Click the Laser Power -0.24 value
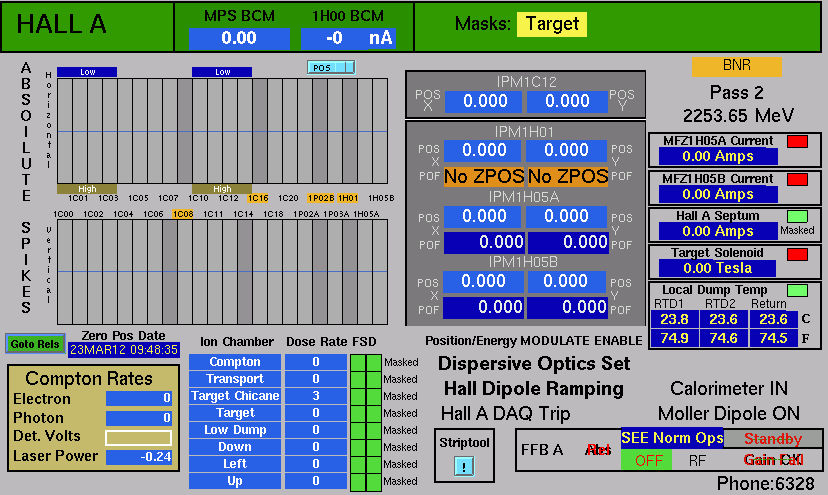Viewport: 828px width, 495px height. 139,457
